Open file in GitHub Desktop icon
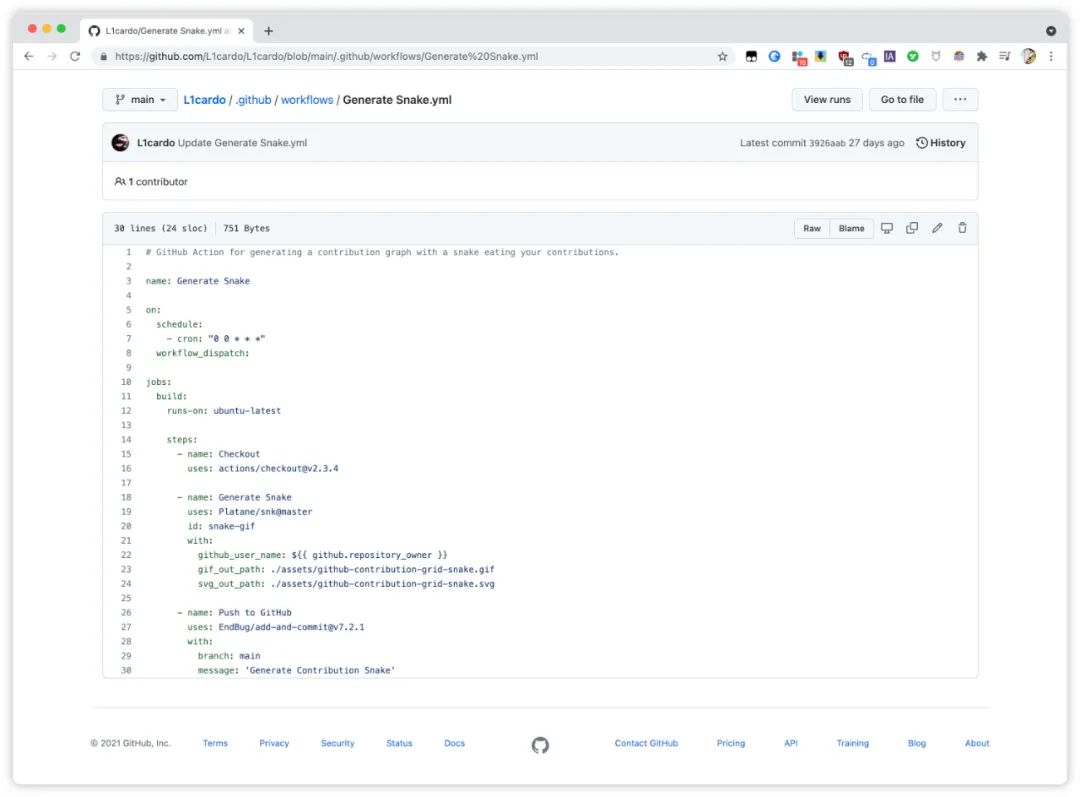This screenshot has height=797, width=1080. click(x=886, y=228)
